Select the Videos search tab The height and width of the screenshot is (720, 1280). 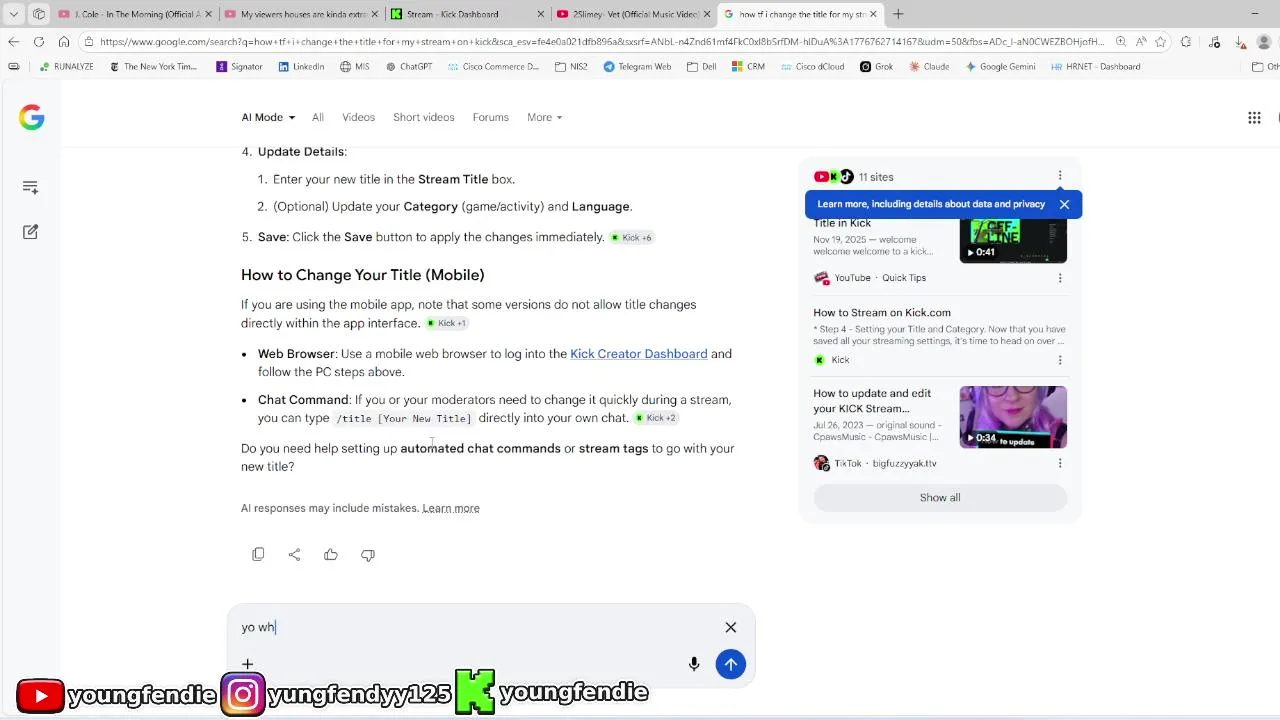click(x=358, y=117)
